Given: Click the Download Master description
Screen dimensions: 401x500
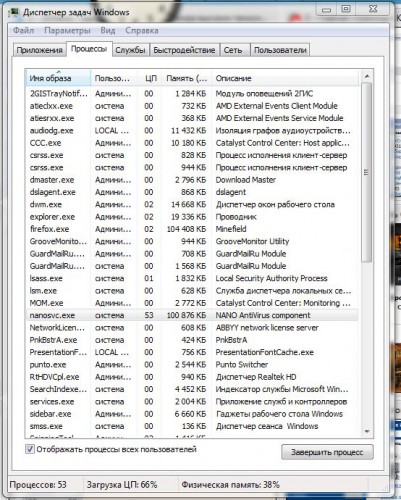Looking at the screenshot, I should coord(246,180).
